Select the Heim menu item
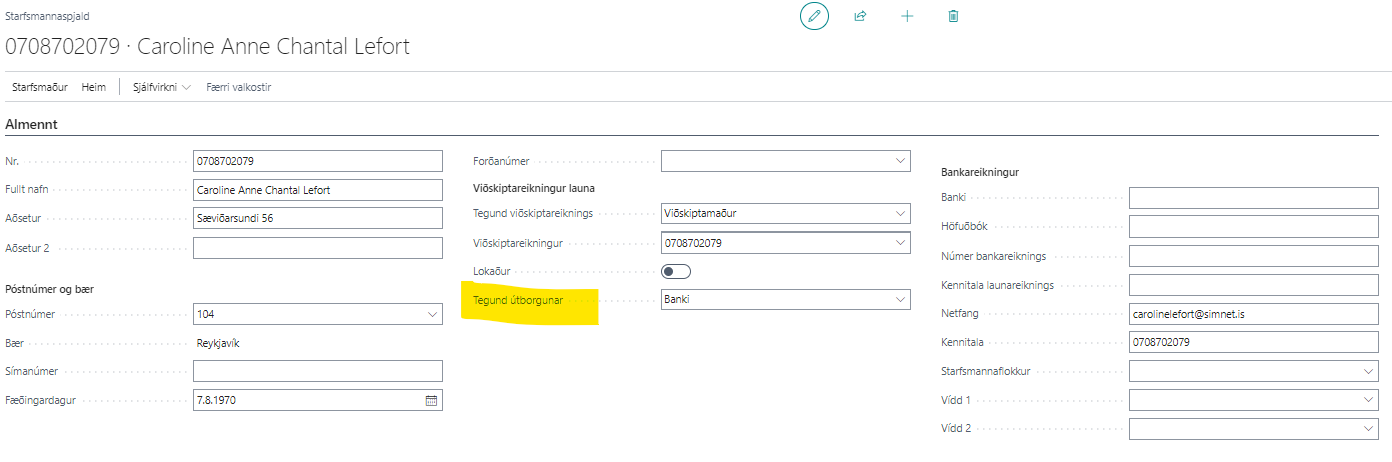Screen dimensions: 1392x462 94,87
